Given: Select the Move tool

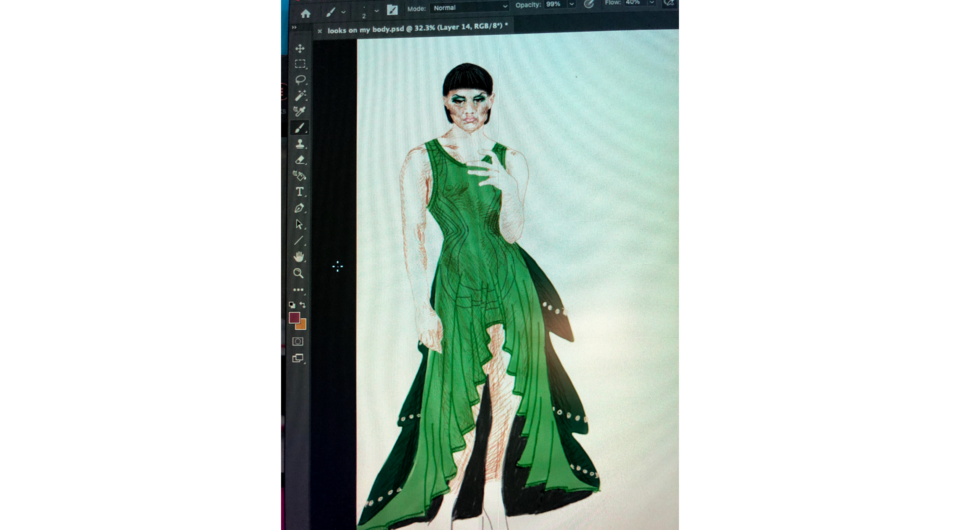Looking at the screenshot, I should pyautogui.click(x=299, y=48).
